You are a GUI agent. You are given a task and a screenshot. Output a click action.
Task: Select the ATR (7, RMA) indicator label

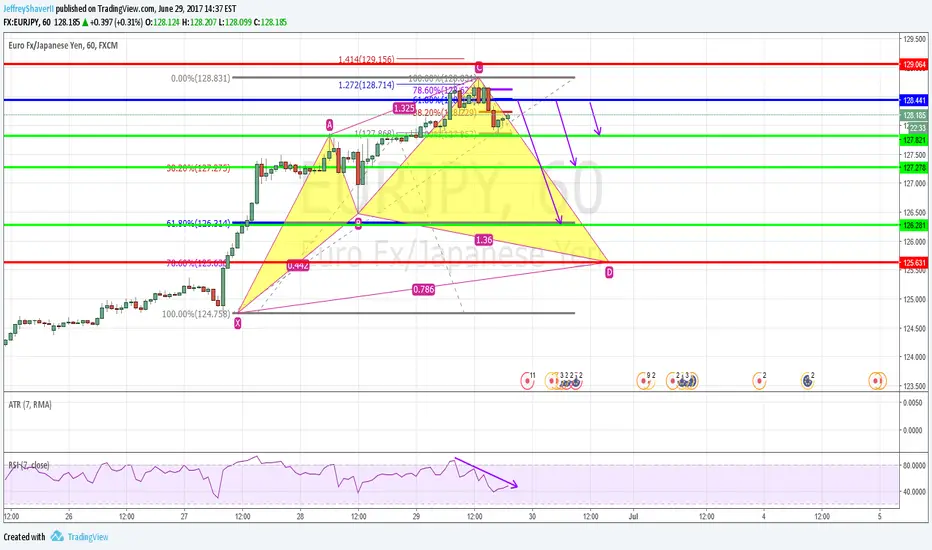30,404
